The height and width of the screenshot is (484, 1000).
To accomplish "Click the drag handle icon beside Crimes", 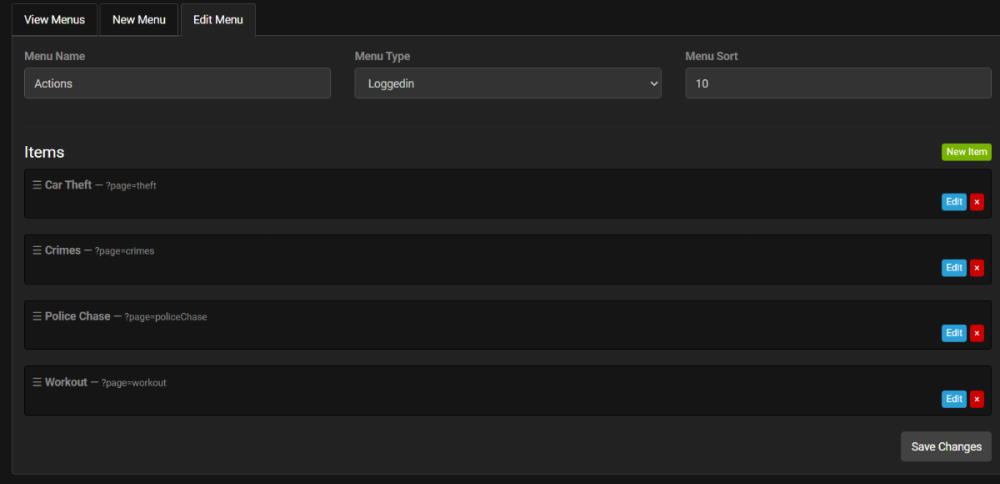I will tap(37, 251).
